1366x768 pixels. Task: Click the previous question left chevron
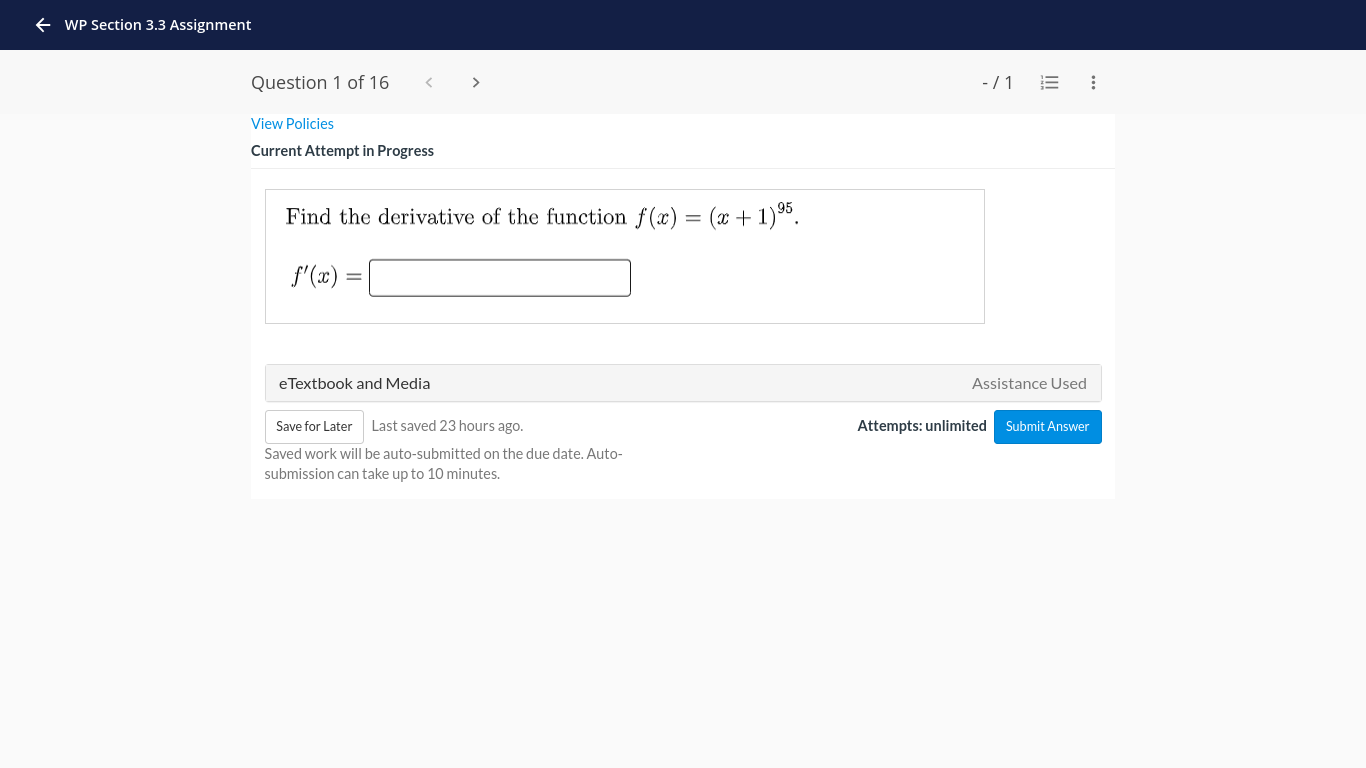428,82
